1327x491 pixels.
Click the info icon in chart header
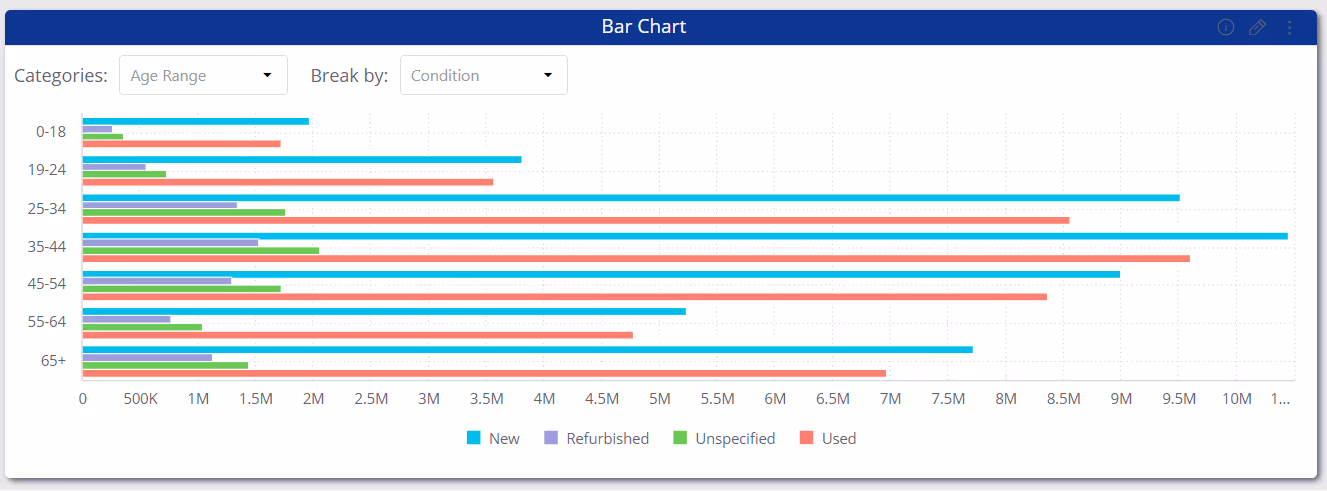click(x=1225, y=27)
